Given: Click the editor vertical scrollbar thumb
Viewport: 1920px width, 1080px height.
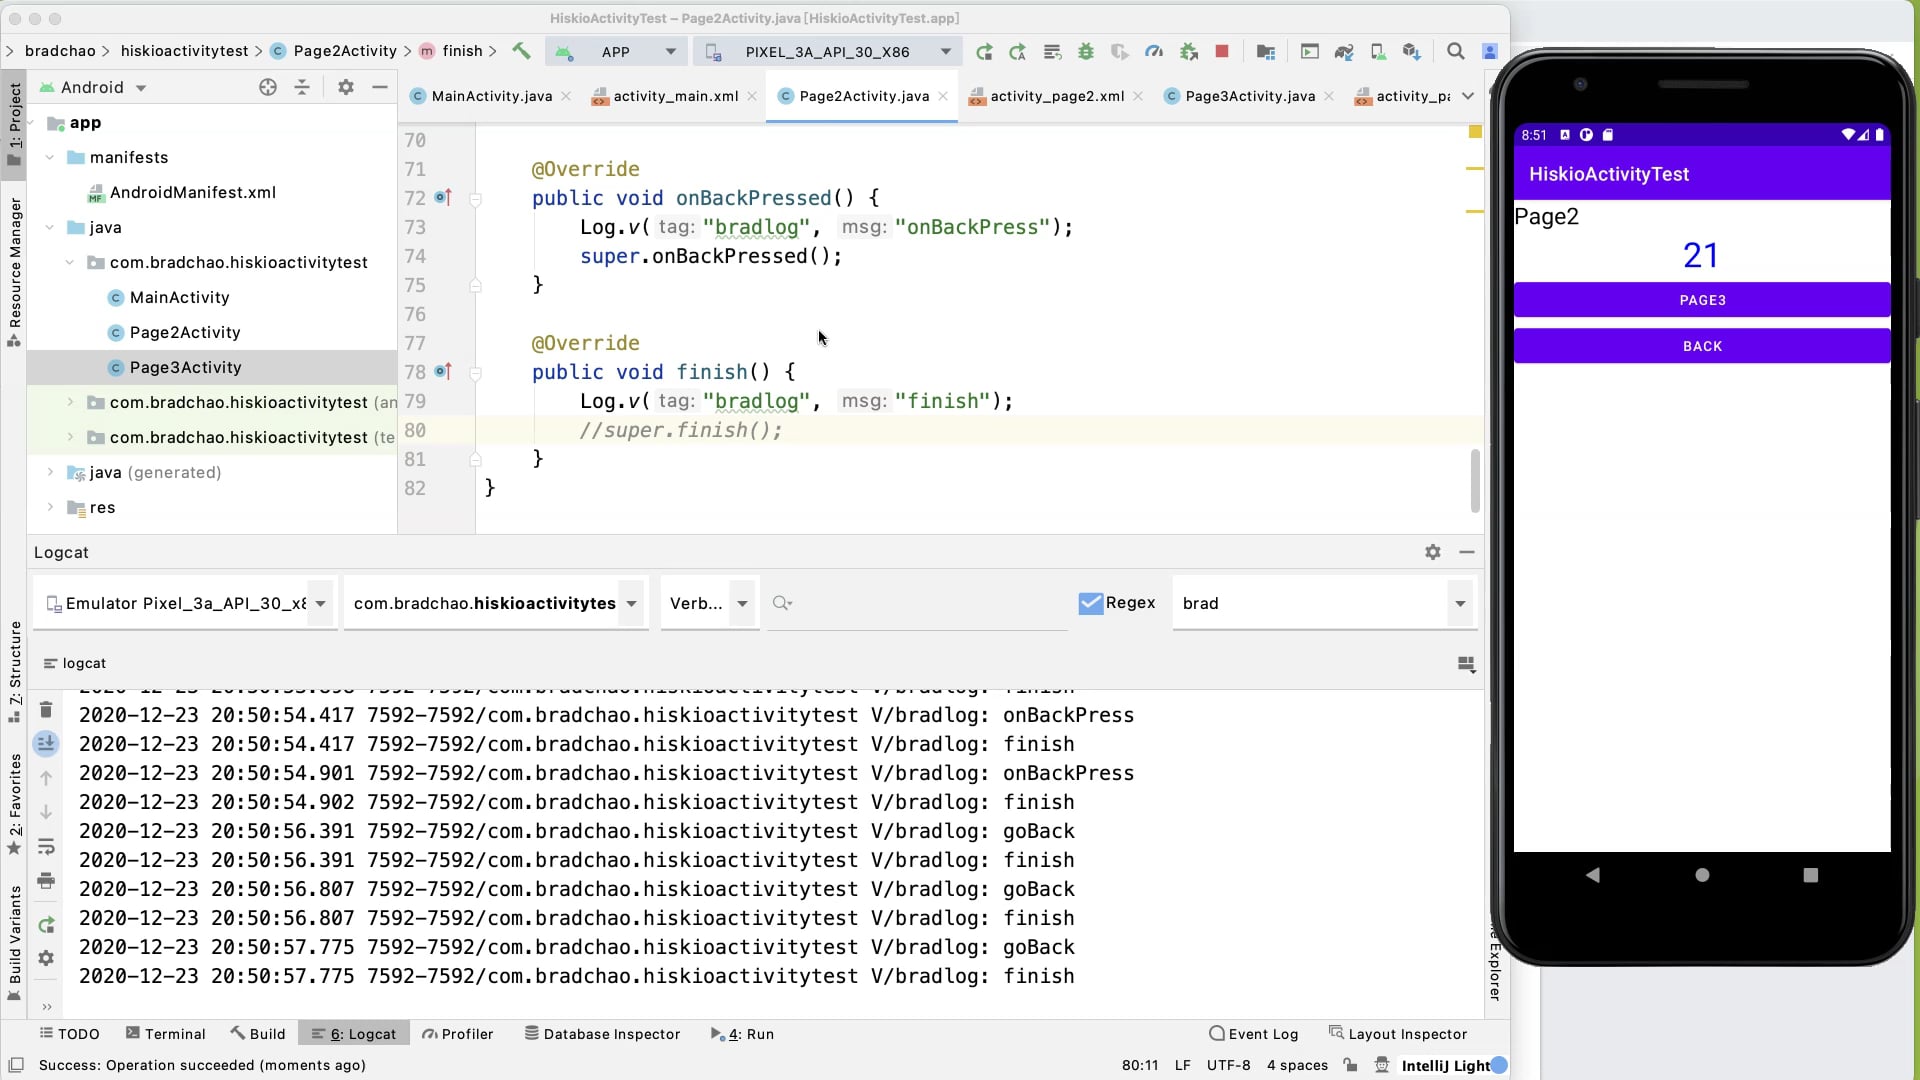Looking at the screenshot, I should pos(1475,480).
